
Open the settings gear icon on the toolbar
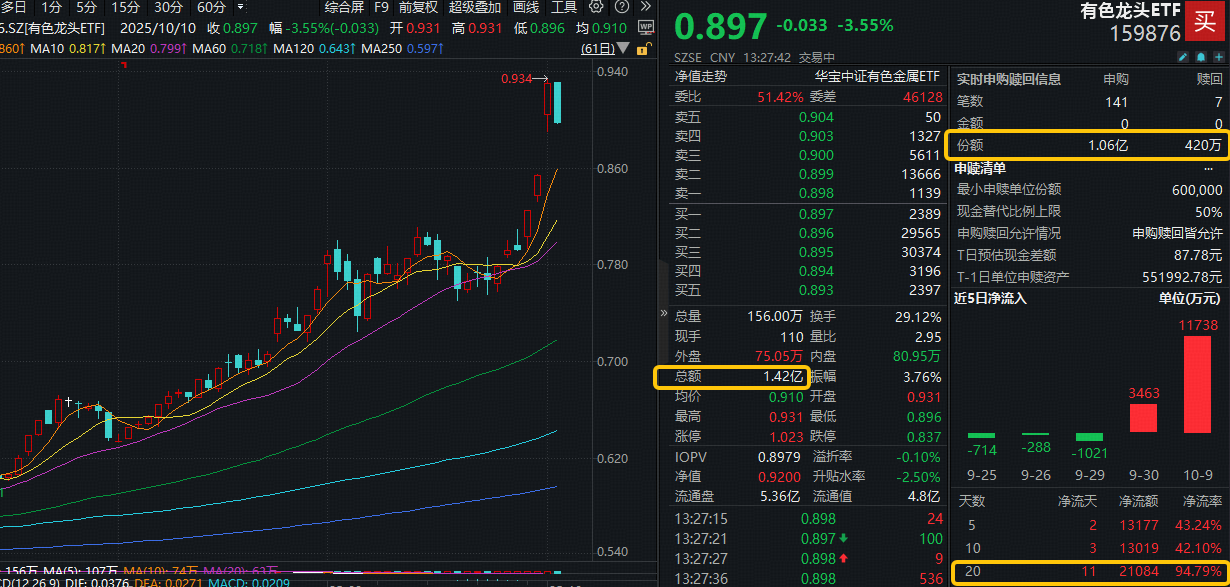(596, 6)
